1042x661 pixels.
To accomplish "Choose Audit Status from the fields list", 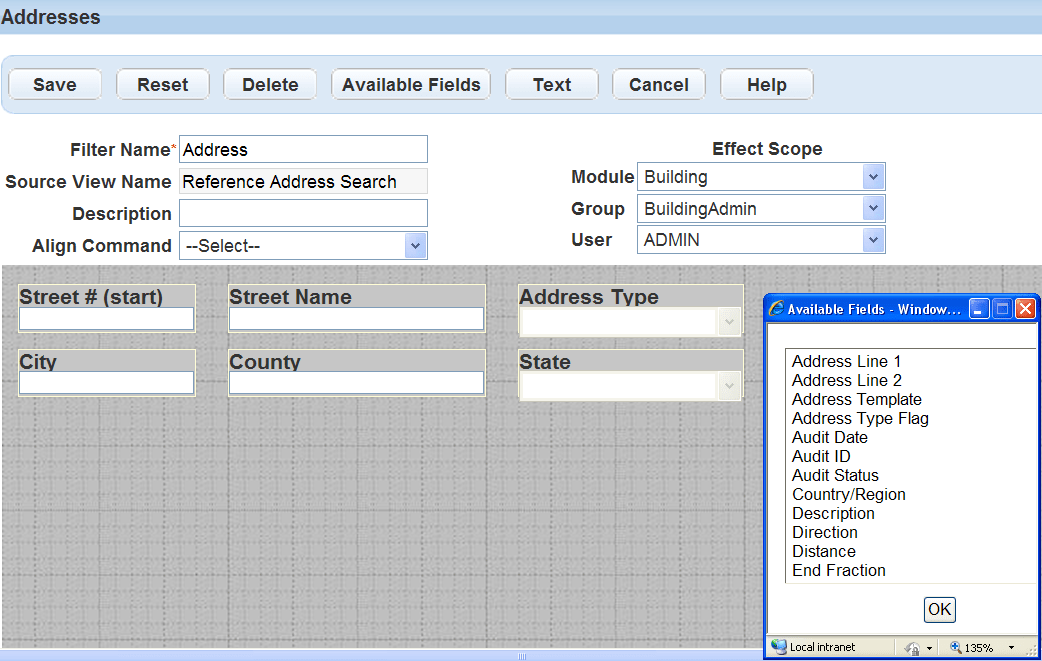I will [x=835, y=475].
